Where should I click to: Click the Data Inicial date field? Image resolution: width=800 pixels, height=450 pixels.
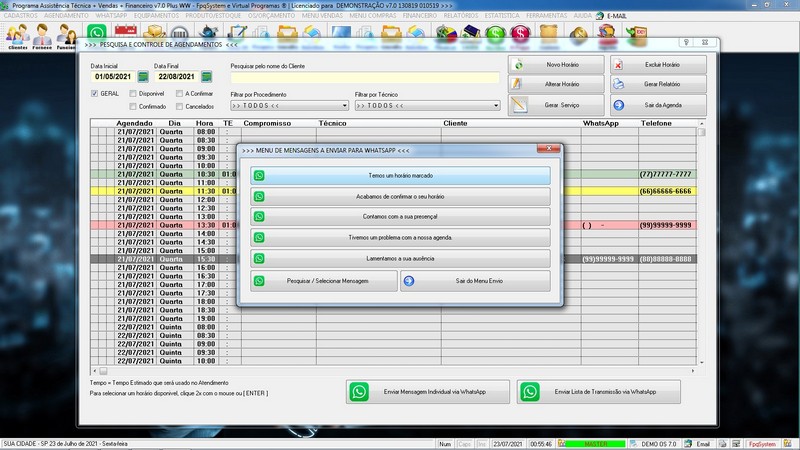[113, 77]
